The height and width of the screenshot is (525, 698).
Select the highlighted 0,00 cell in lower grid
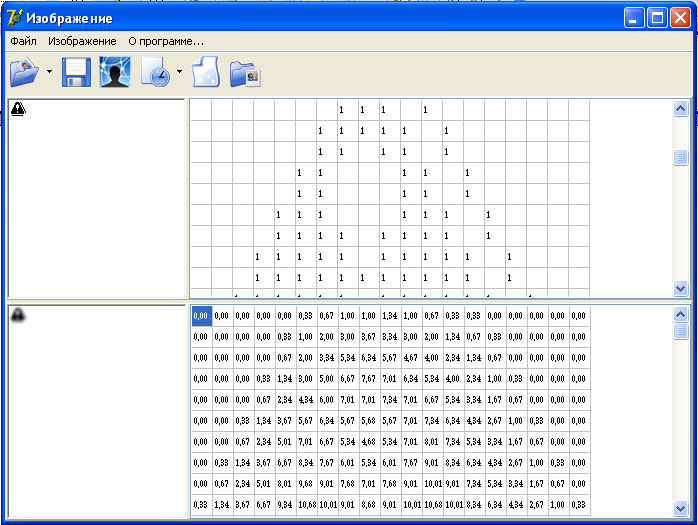click(202, 316)
